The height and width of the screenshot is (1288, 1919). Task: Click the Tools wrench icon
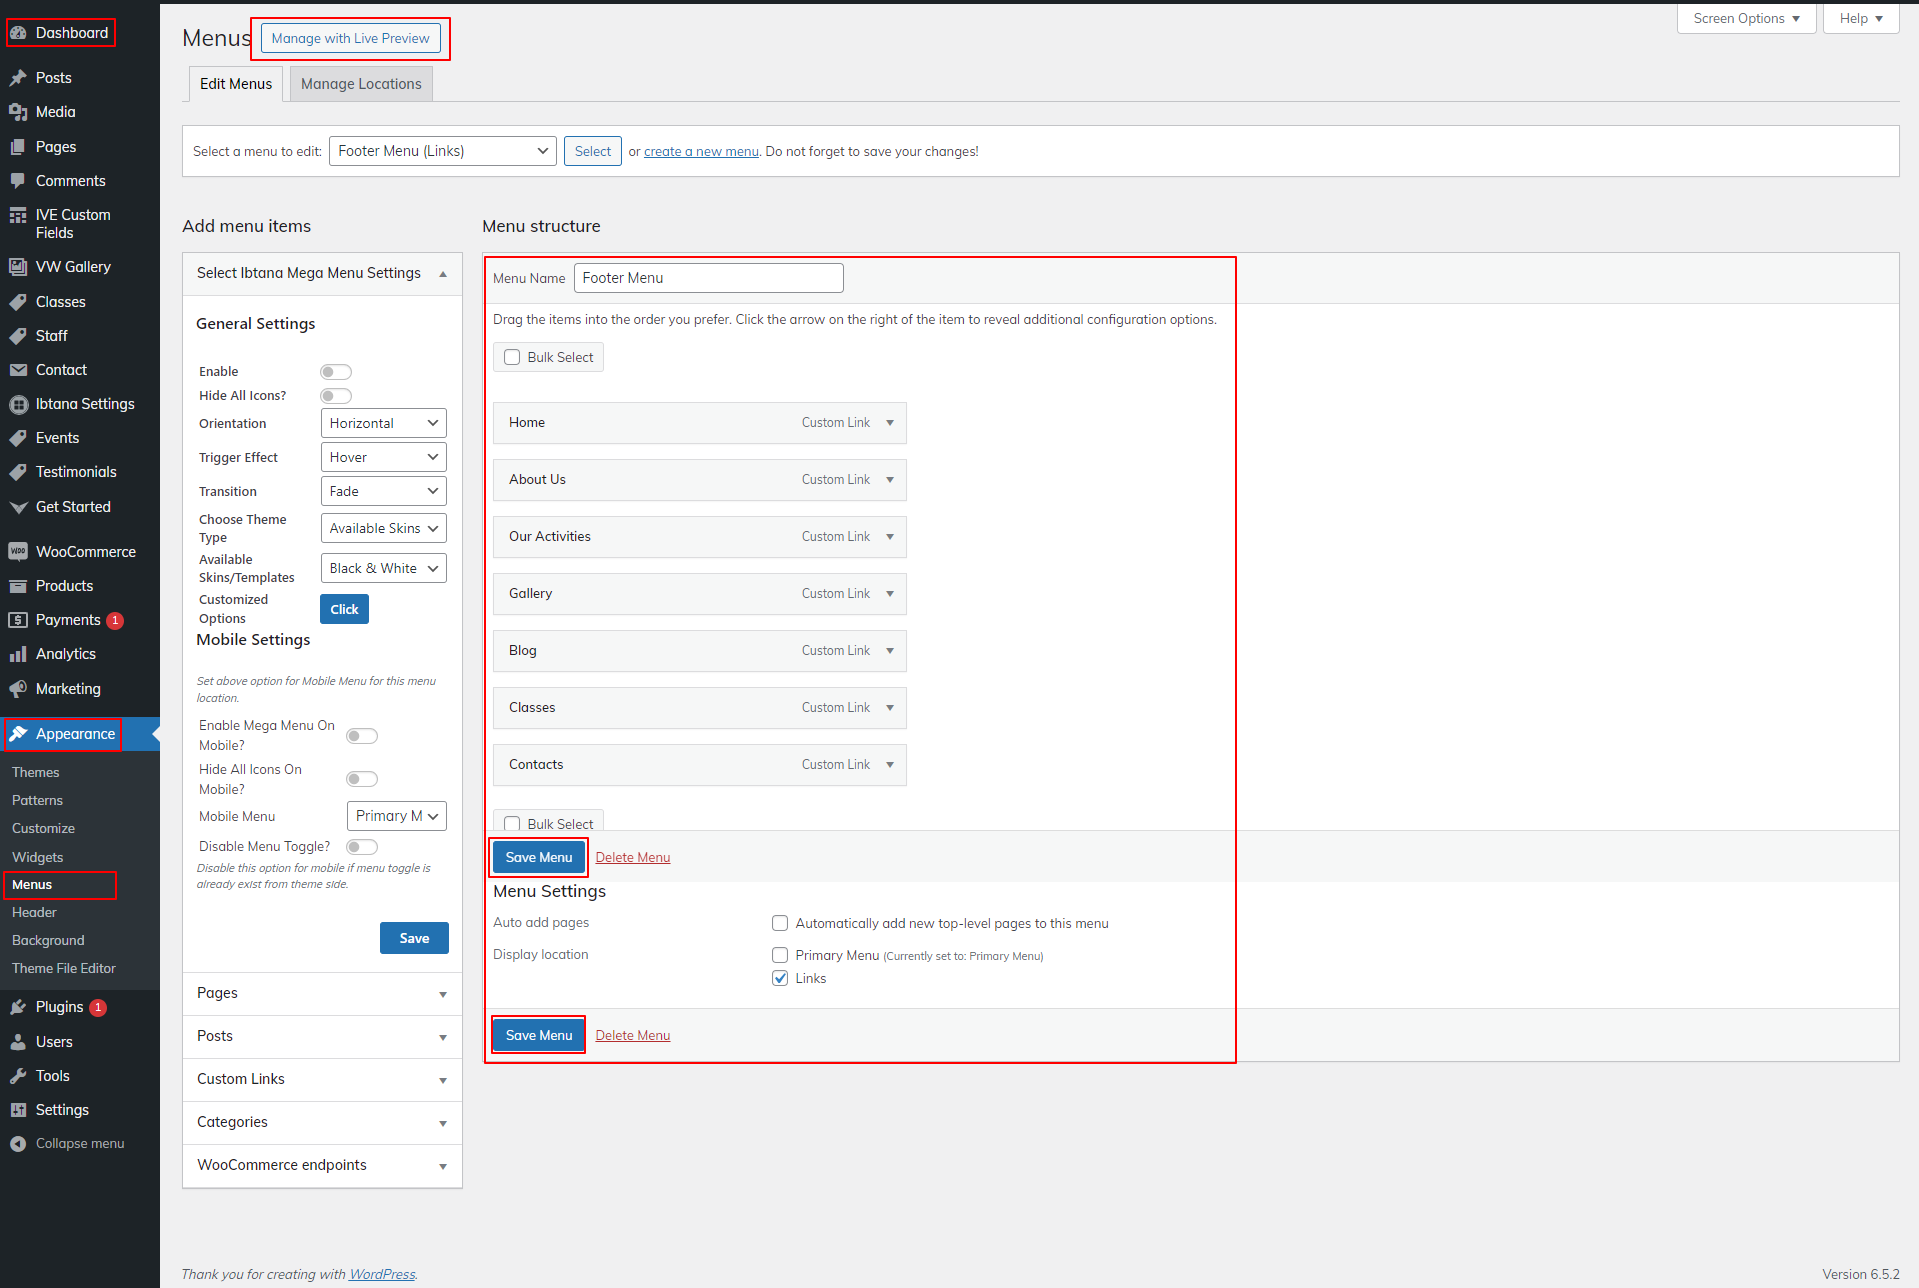18,1076
